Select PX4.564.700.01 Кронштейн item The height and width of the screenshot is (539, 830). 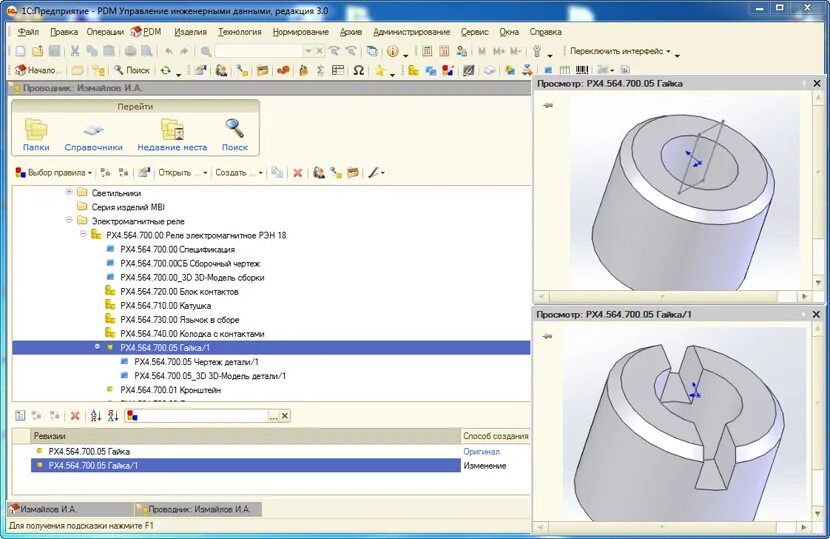(x=170, y=390)
